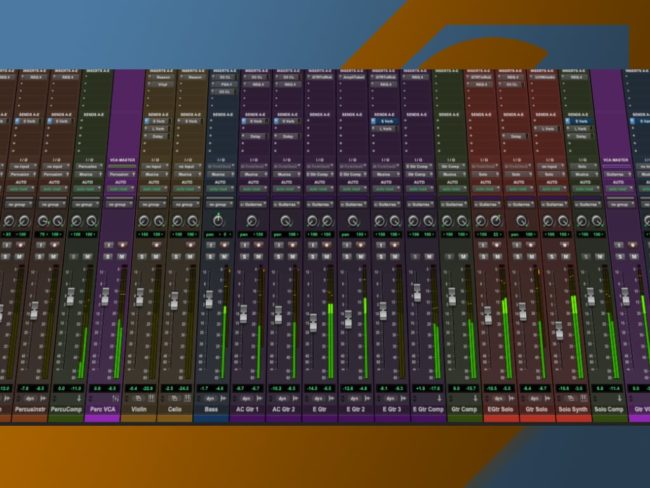Open automation mode selector on EGtr Solo
This screenshot has width=650, height=488.
click(485, 189)
